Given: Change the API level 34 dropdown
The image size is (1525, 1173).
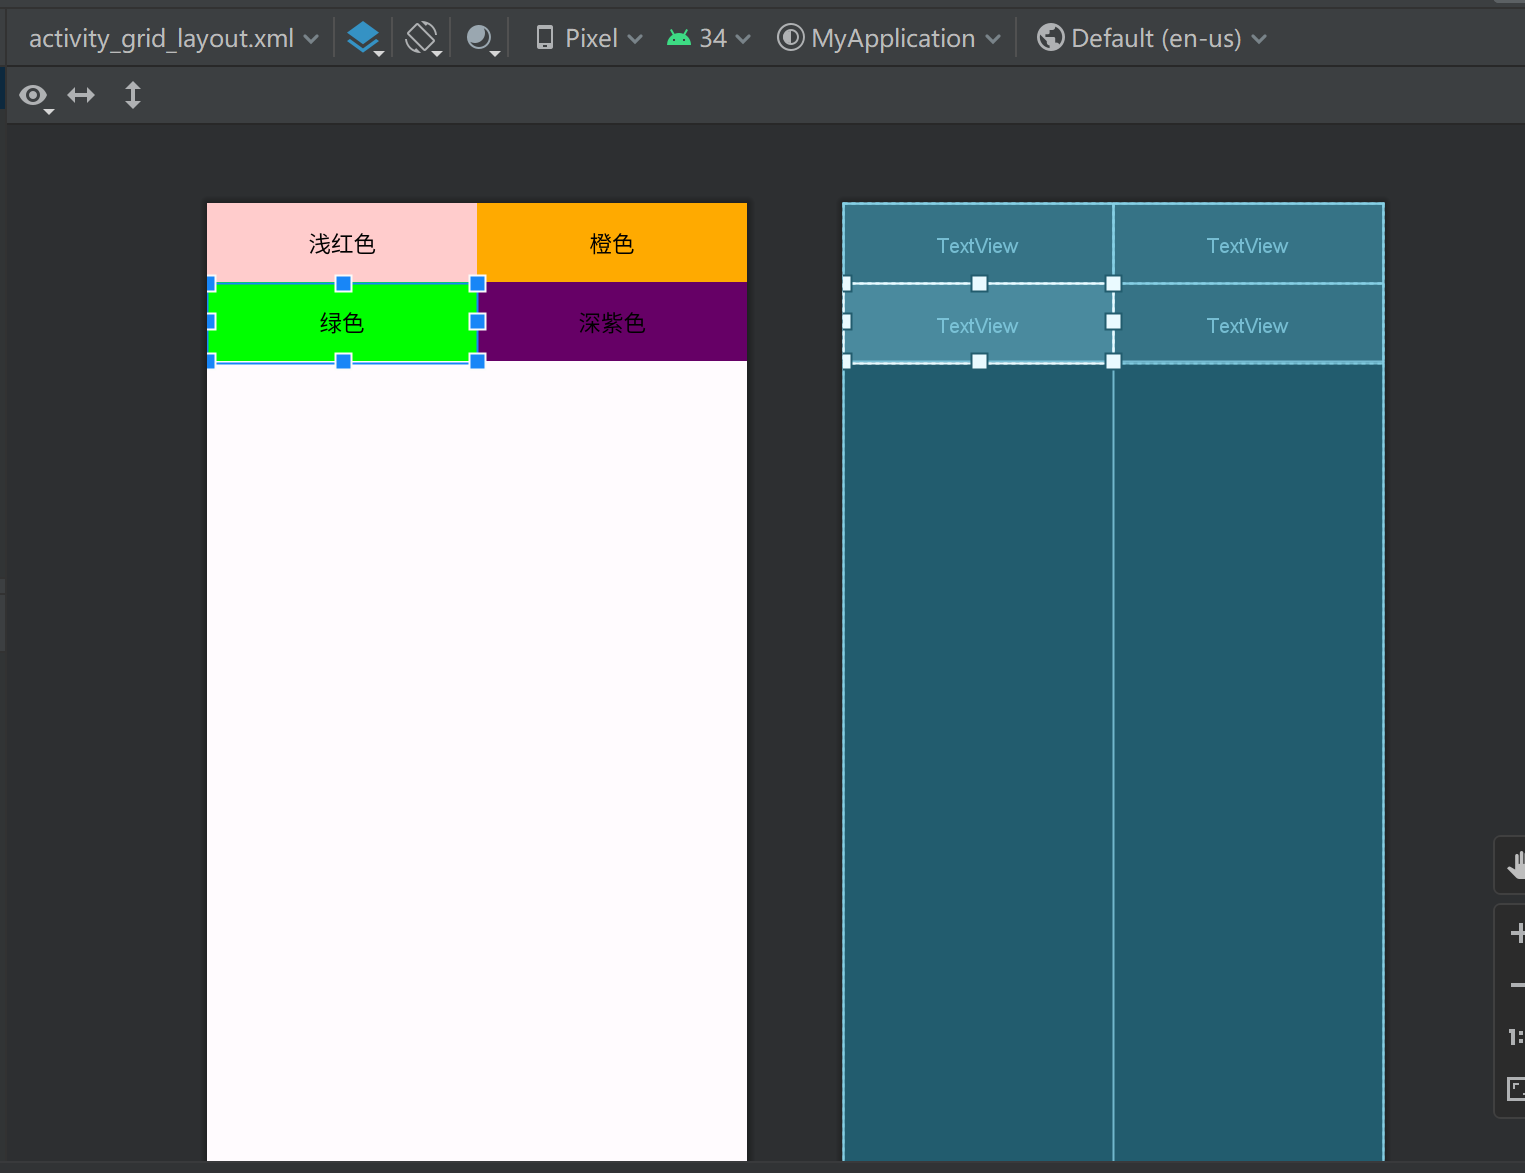Looking at the screenshot, I should click(709, 38).
